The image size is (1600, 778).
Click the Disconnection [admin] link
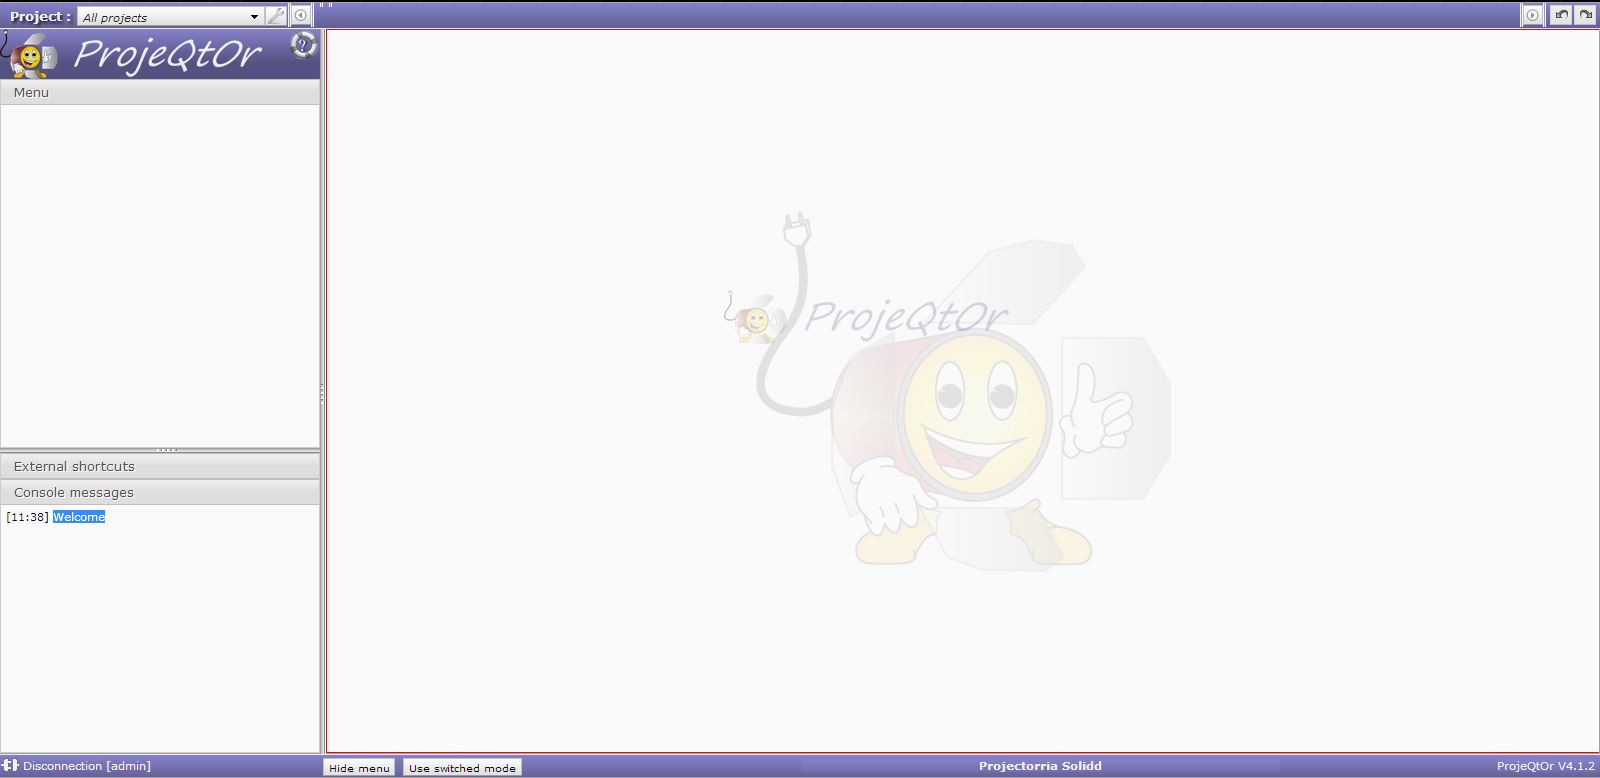[87, 766]
